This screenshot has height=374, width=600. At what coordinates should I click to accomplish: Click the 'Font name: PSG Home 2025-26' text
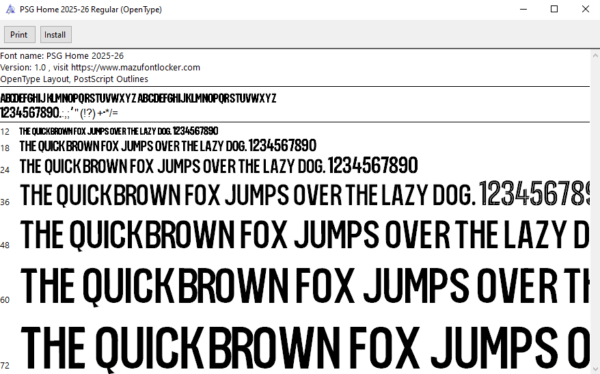pyautogui.click(x=62, y=56)
